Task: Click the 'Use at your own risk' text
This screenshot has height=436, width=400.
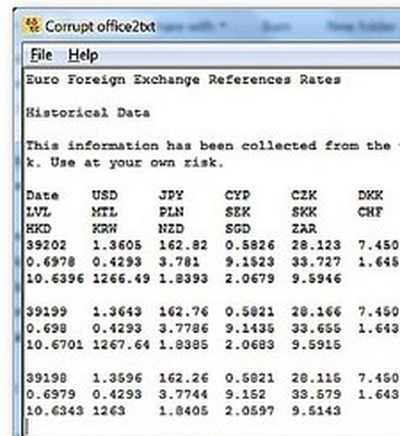Action: pos(137,163)
